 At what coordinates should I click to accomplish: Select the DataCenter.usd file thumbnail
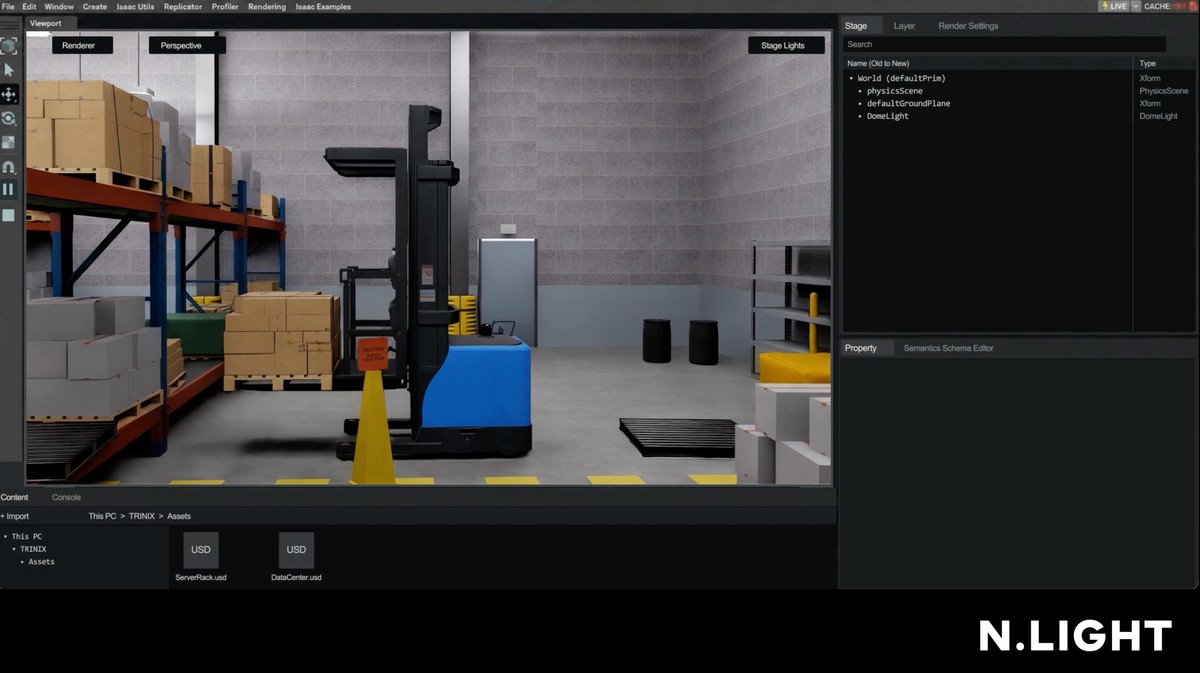coord(296,550)
